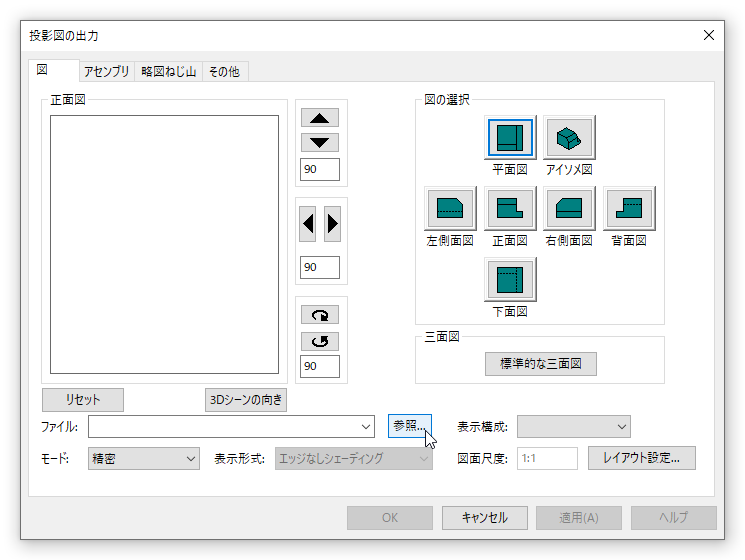Rotate view up with the up arrow
The image size is (745, 560).
[x=320, y=118]
